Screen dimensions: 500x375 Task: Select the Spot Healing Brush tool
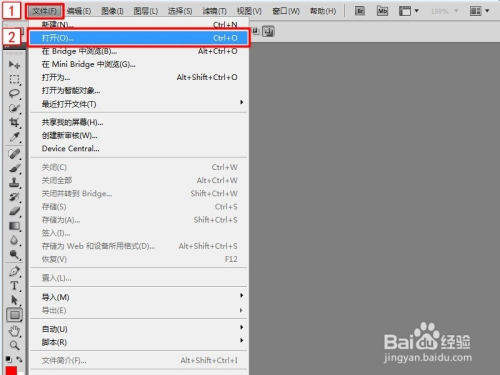click(14, 154)
